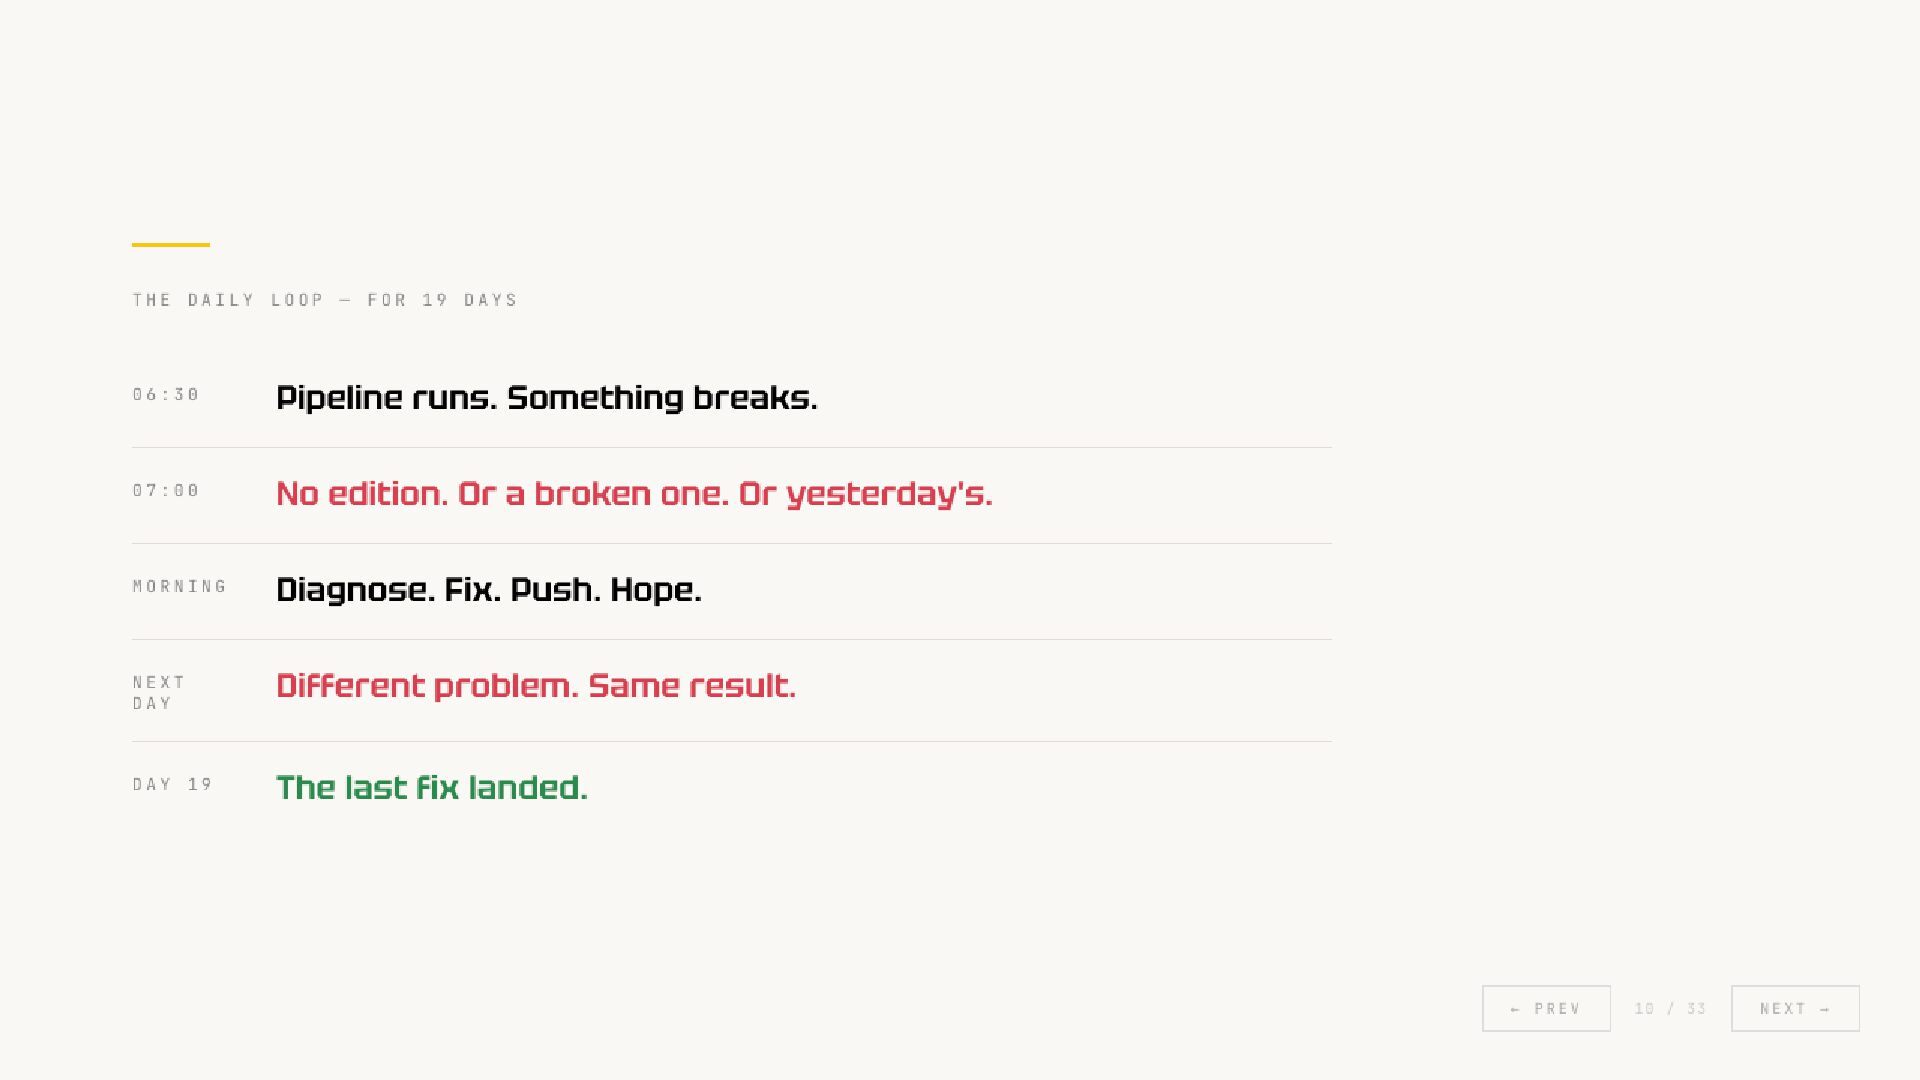The height and width of the screenshot is (1080, 1920).
Task: Click the word 'Hope.' in morning row
Action: tap(656, 590)
